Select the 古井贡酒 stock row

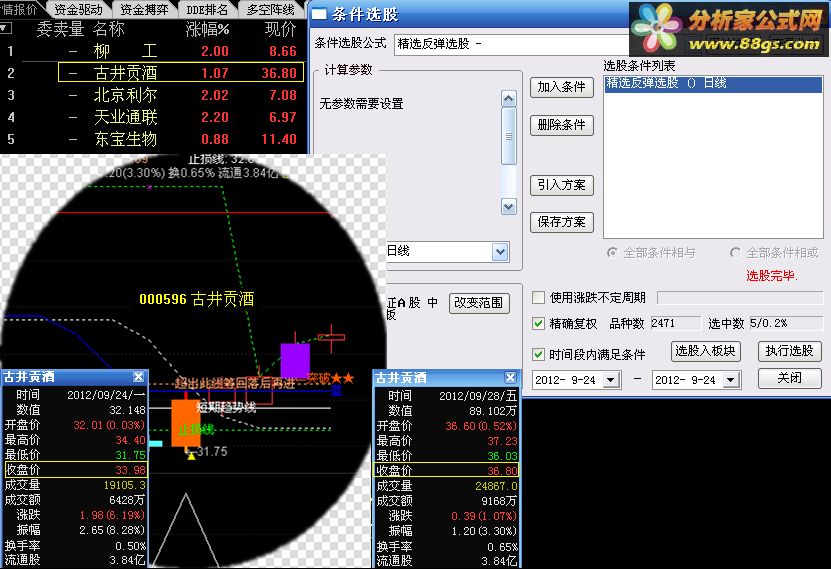(x=180, y=73)
